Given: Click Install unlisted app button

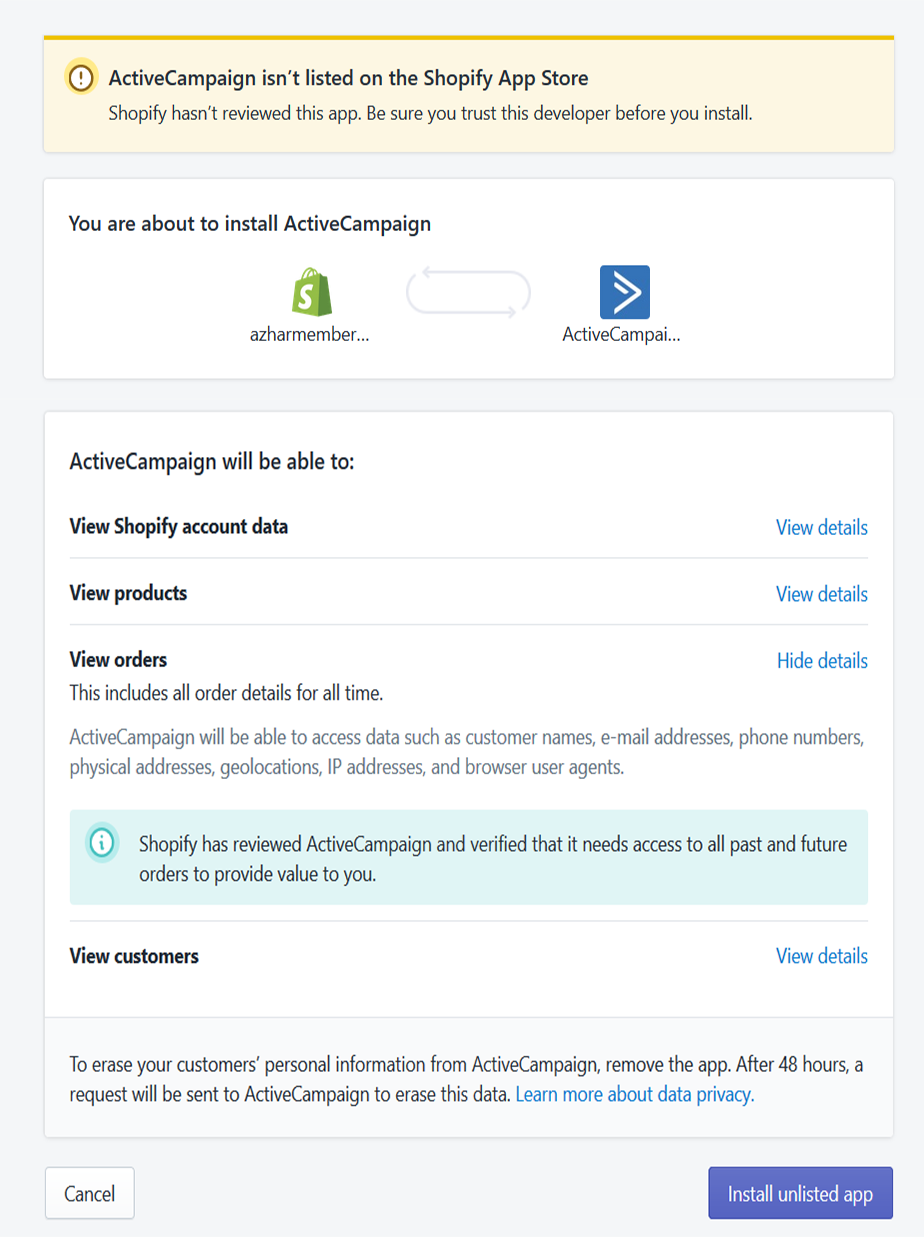Looking at the screenshot, I should [800, 1193].
